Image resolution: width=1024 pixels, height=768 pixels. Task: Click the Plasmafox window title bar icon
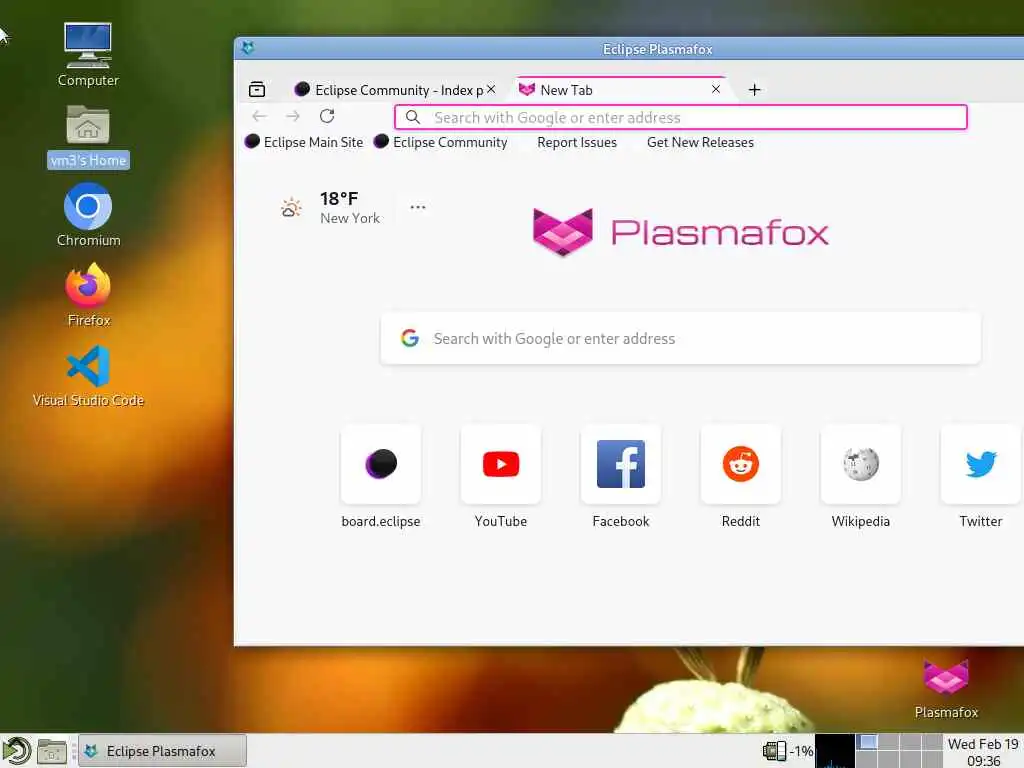coord(248,48)
